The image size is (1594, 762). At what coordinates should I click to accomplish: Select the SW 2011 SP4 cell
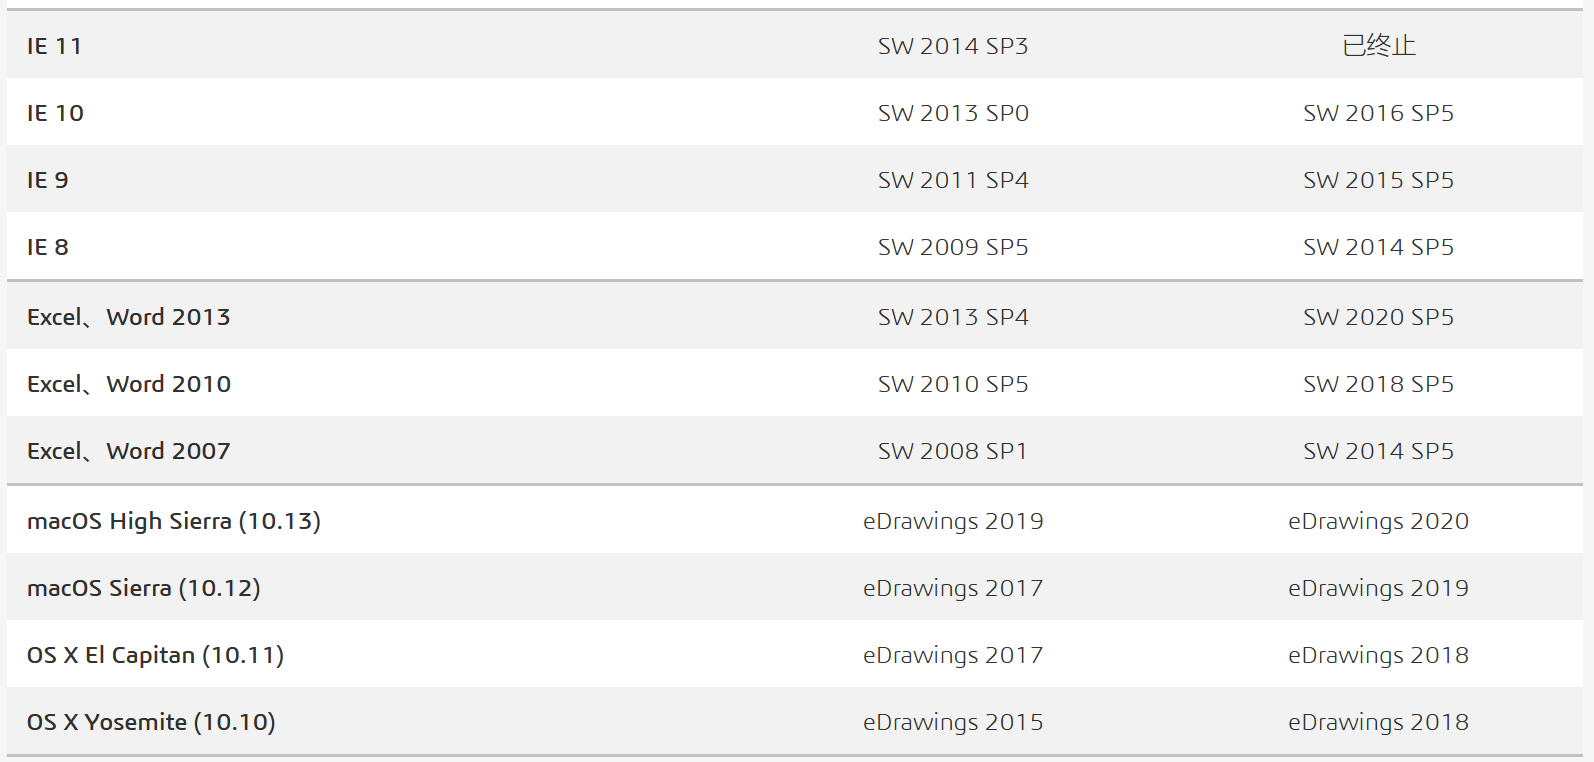[952, 180]
